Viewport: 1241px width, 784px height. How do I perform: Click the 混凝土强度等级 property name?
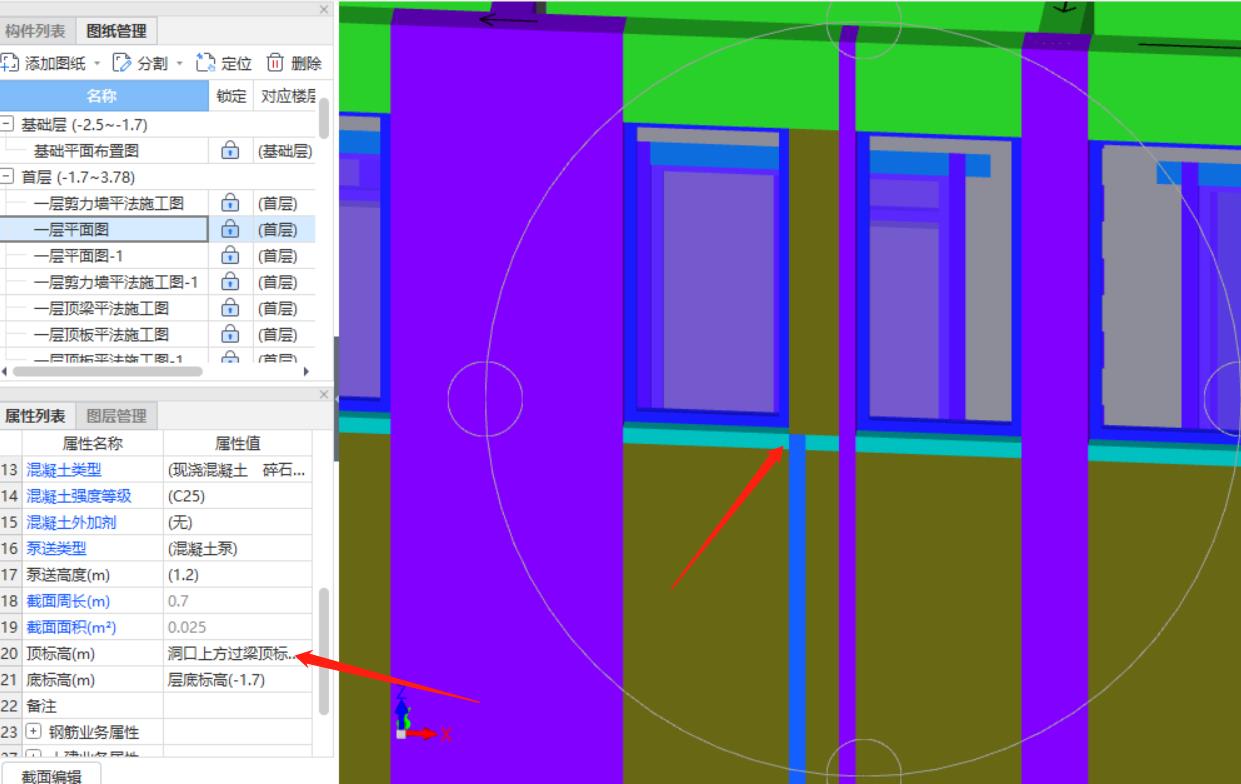coord(79,496)
